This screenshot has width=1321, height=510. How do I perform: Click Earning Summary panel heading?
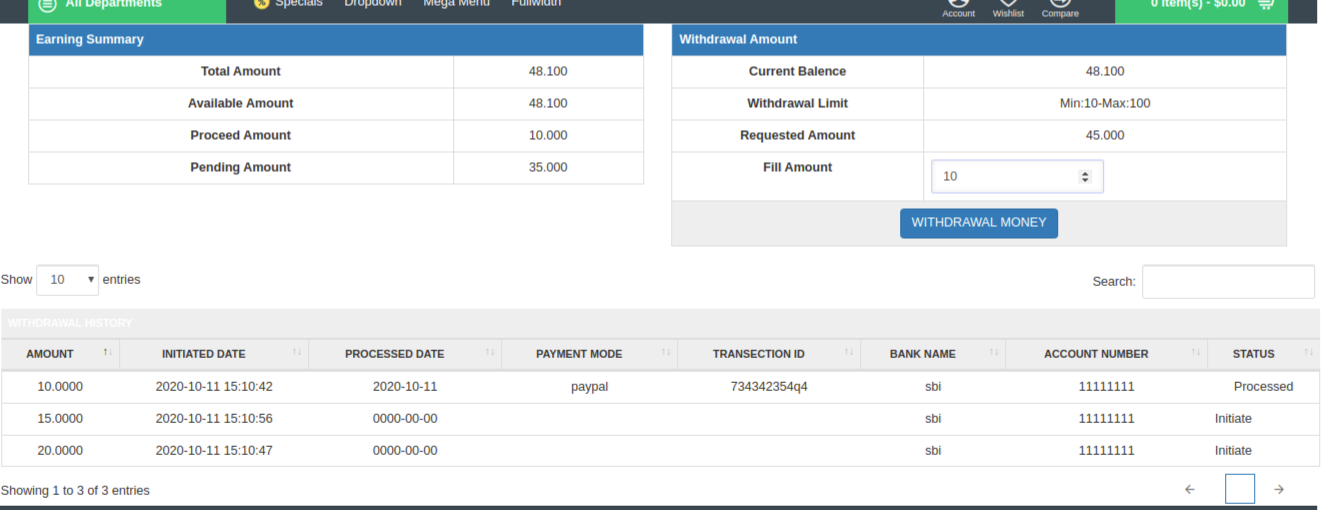336,40
